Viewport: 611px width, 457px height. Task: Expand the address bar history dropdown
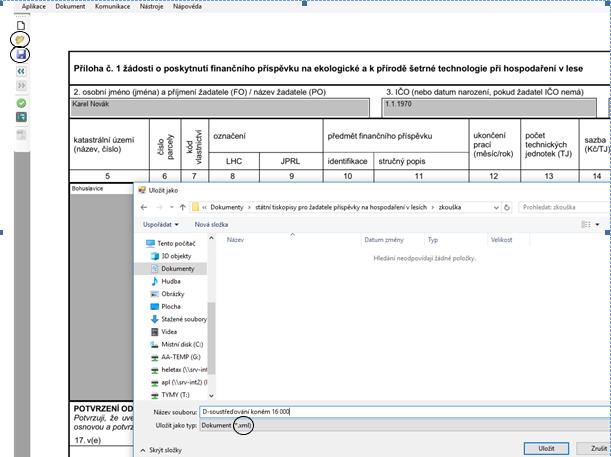(x=496, y=208)
